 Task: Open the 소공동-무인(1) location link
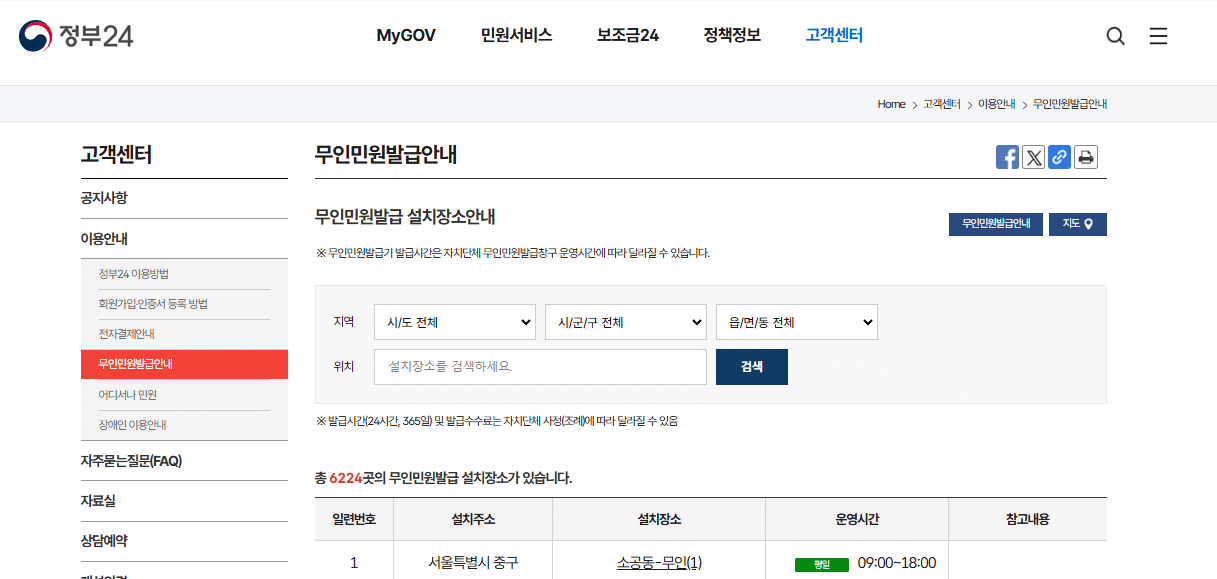tap(659, 562)
